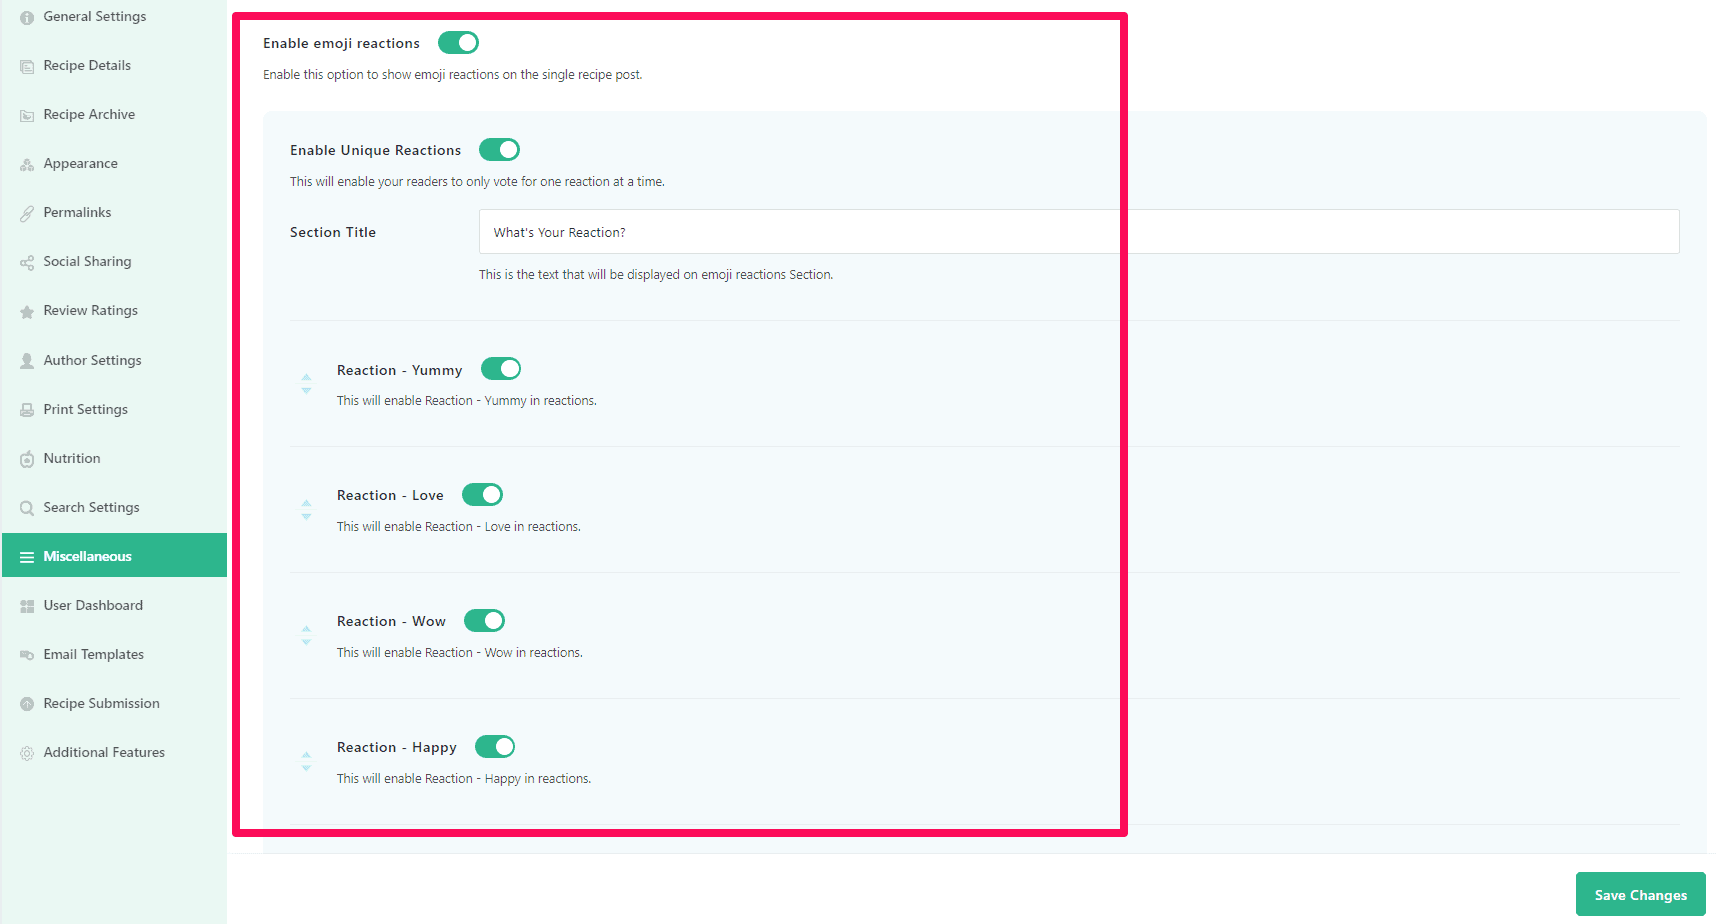Click reorder arrows for Reaction - Happy
This screenshot has width=1716, height=924.
click(x=306, y=762)
